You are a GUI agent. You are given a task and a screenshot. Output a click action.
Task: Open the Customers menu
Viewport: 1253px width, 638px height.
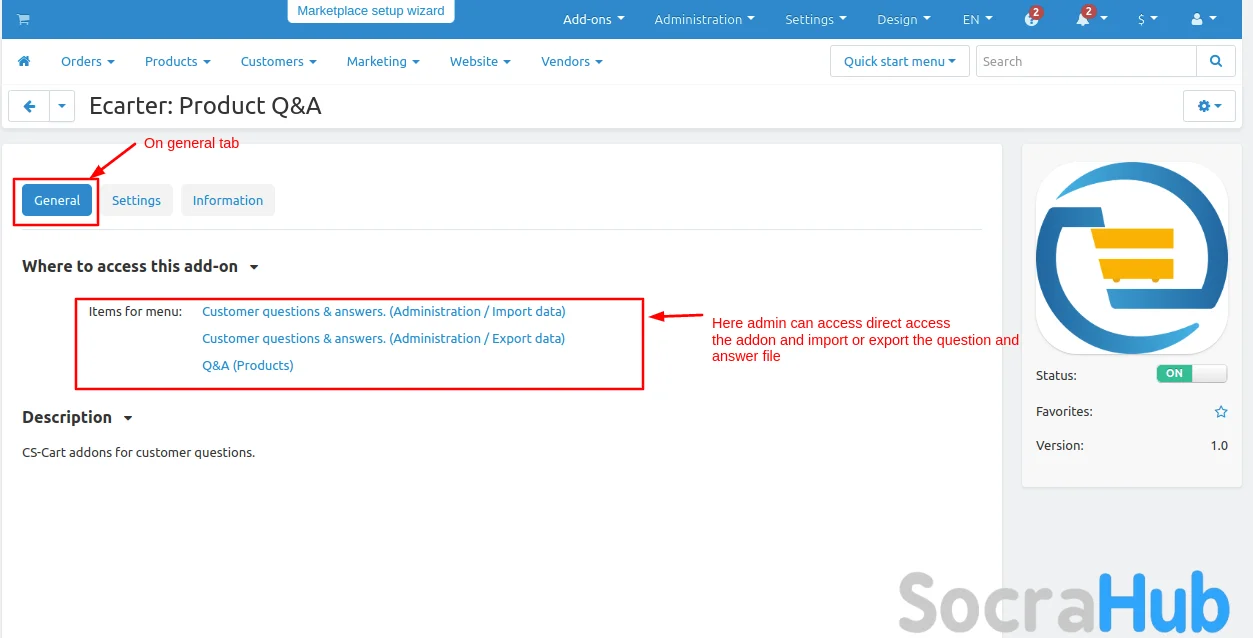[278, 61]
